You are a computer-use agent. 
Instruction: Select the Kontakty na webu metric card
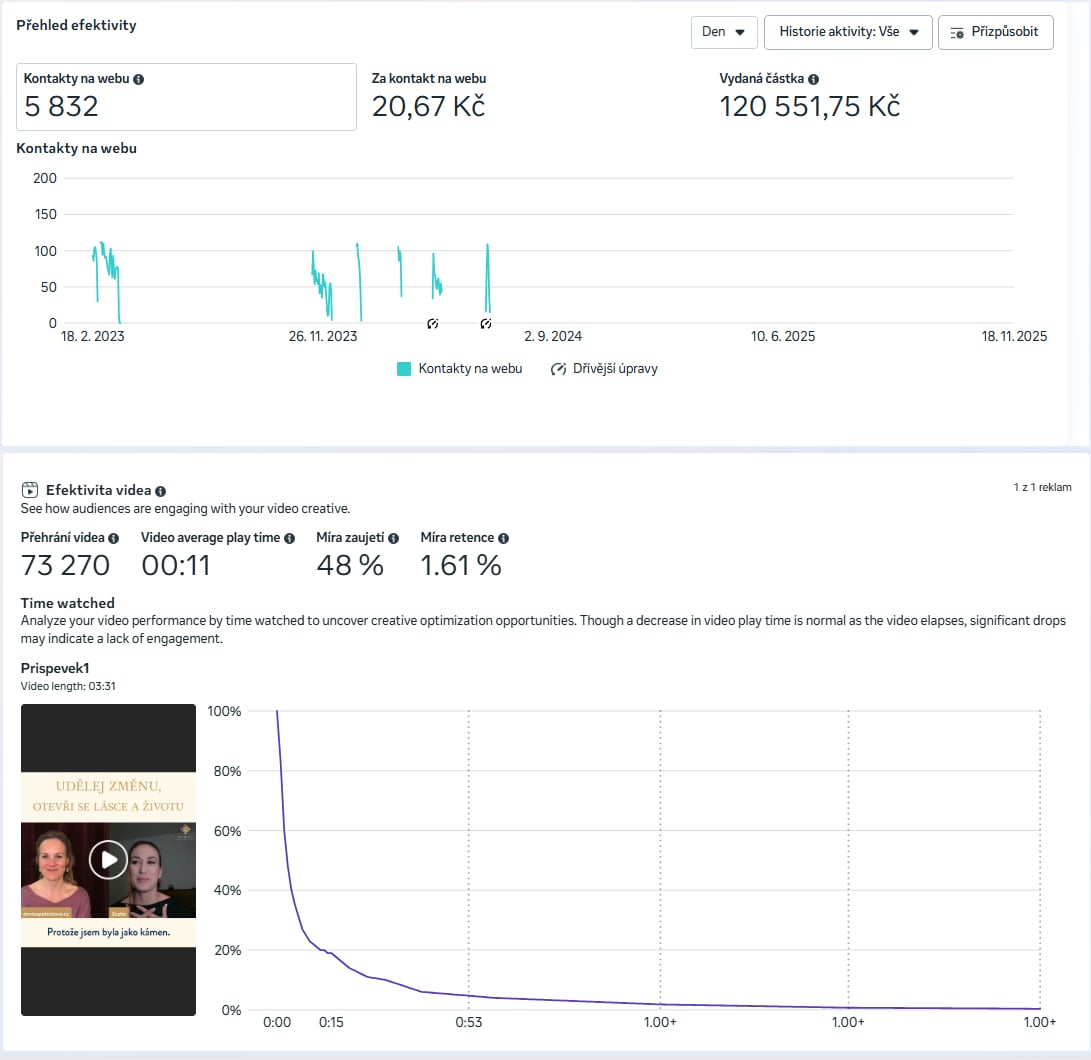pos(187,97)
